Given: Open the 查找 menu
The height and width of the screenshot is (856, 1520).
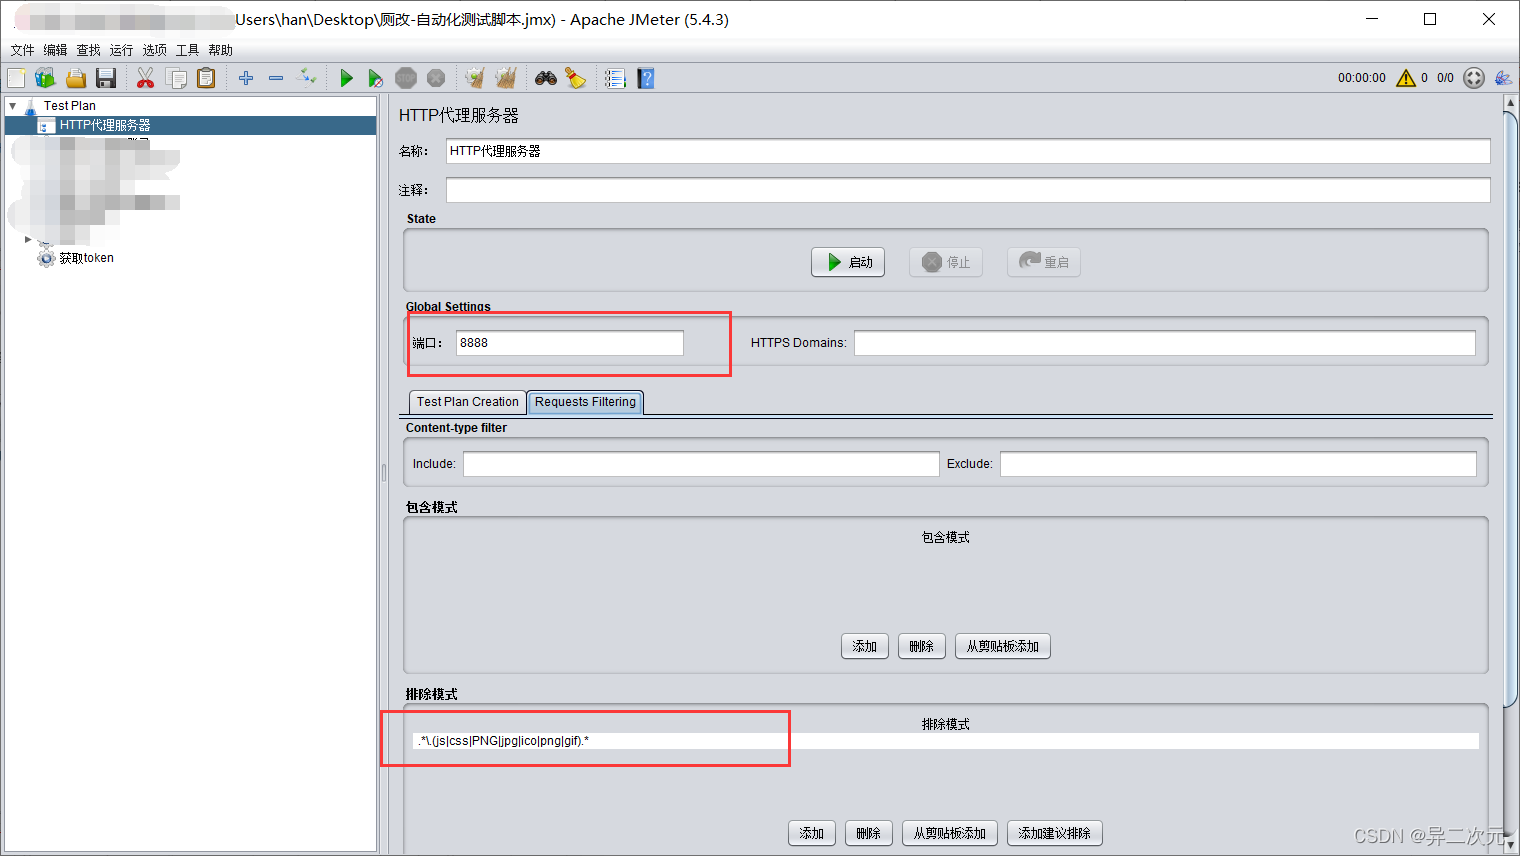Looking at the screenshot, I should coord(89,50).
